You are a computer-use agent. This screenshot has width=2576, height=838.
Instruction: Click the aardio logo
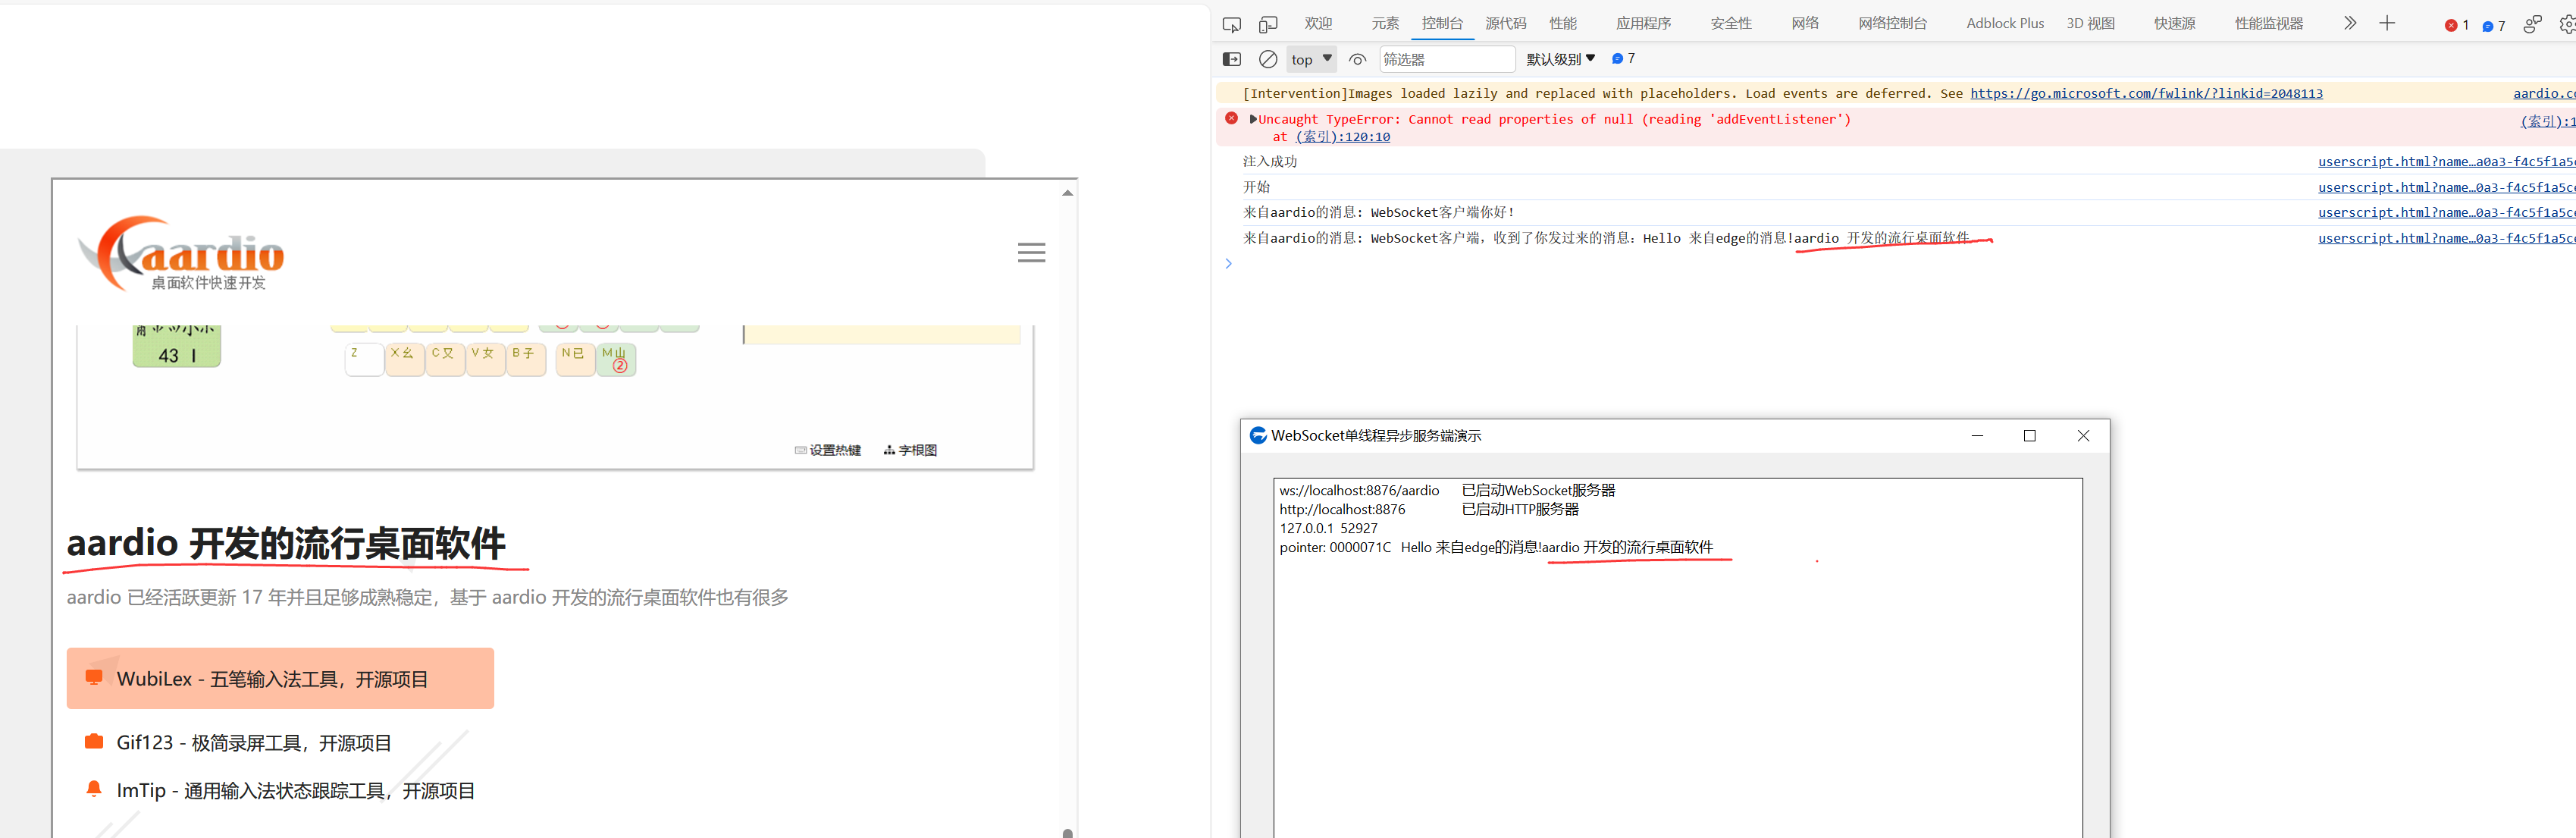pos(181,254)
